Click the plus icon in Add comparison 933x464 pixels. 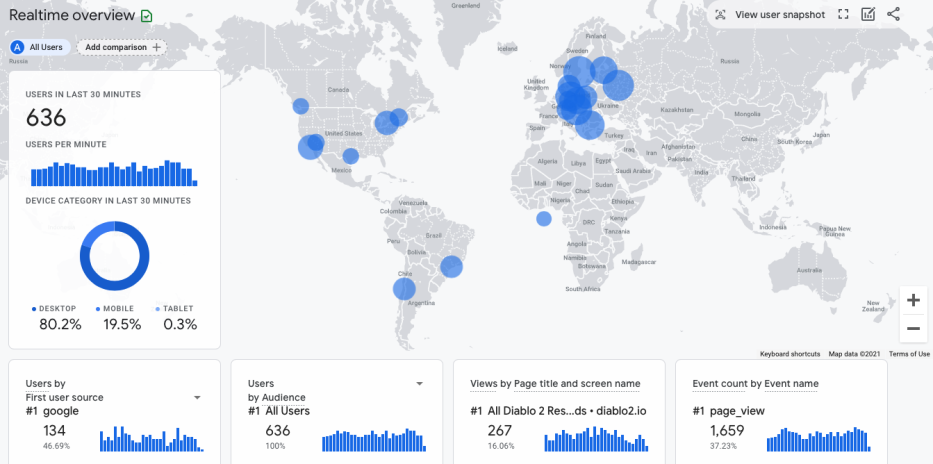[156, 47]
